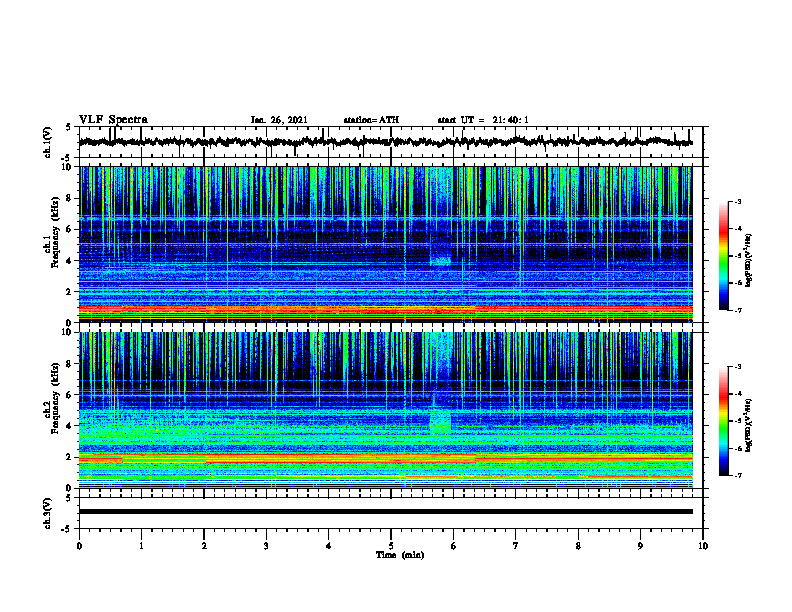792x612 pixels.
Task: Click time axis tick label "1"
Action: pos(141,546)
